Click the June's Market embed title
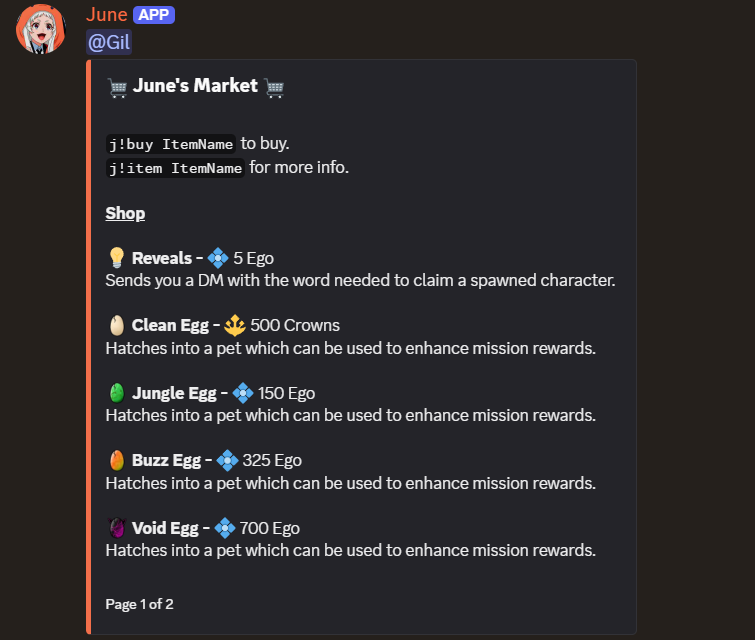755x640 pixels. [195, 87]
